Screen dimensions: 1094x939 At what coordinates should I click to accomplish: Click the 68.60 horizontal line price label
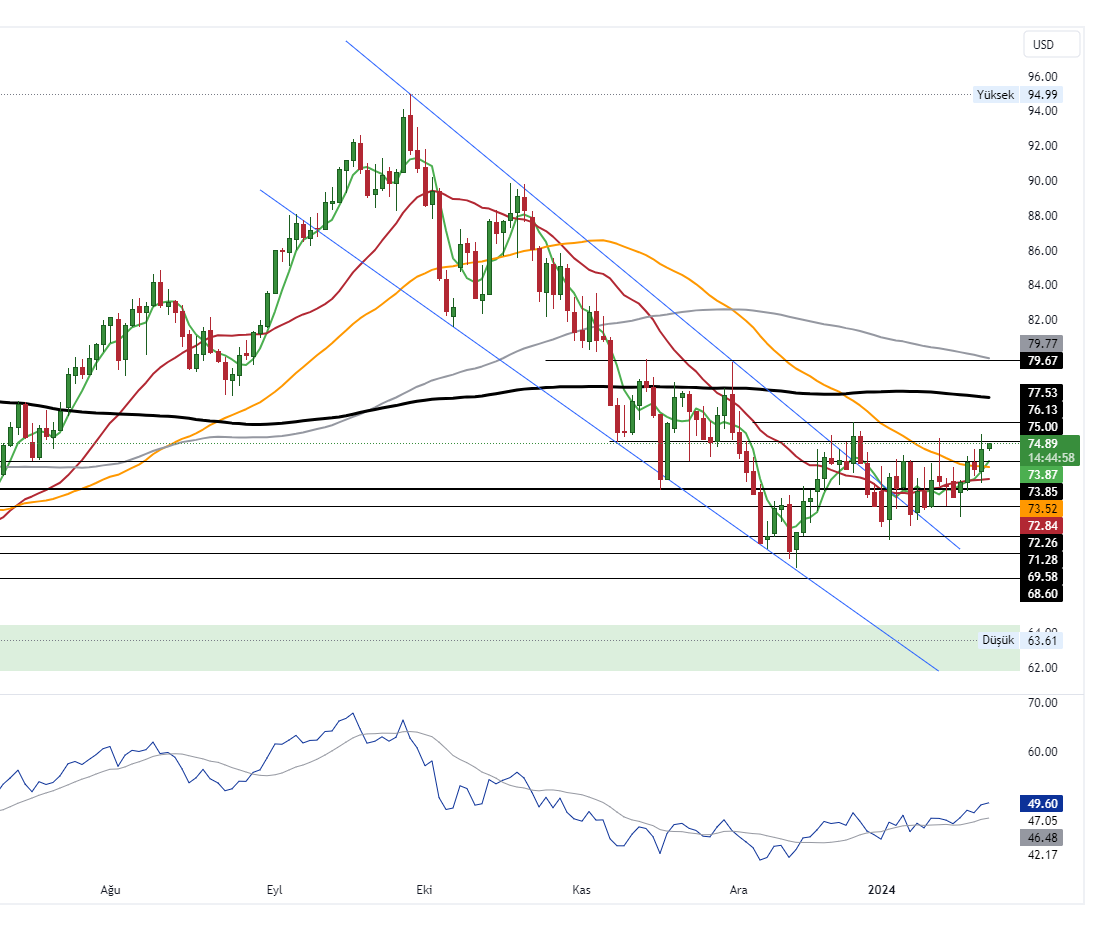coord(1043,593)
